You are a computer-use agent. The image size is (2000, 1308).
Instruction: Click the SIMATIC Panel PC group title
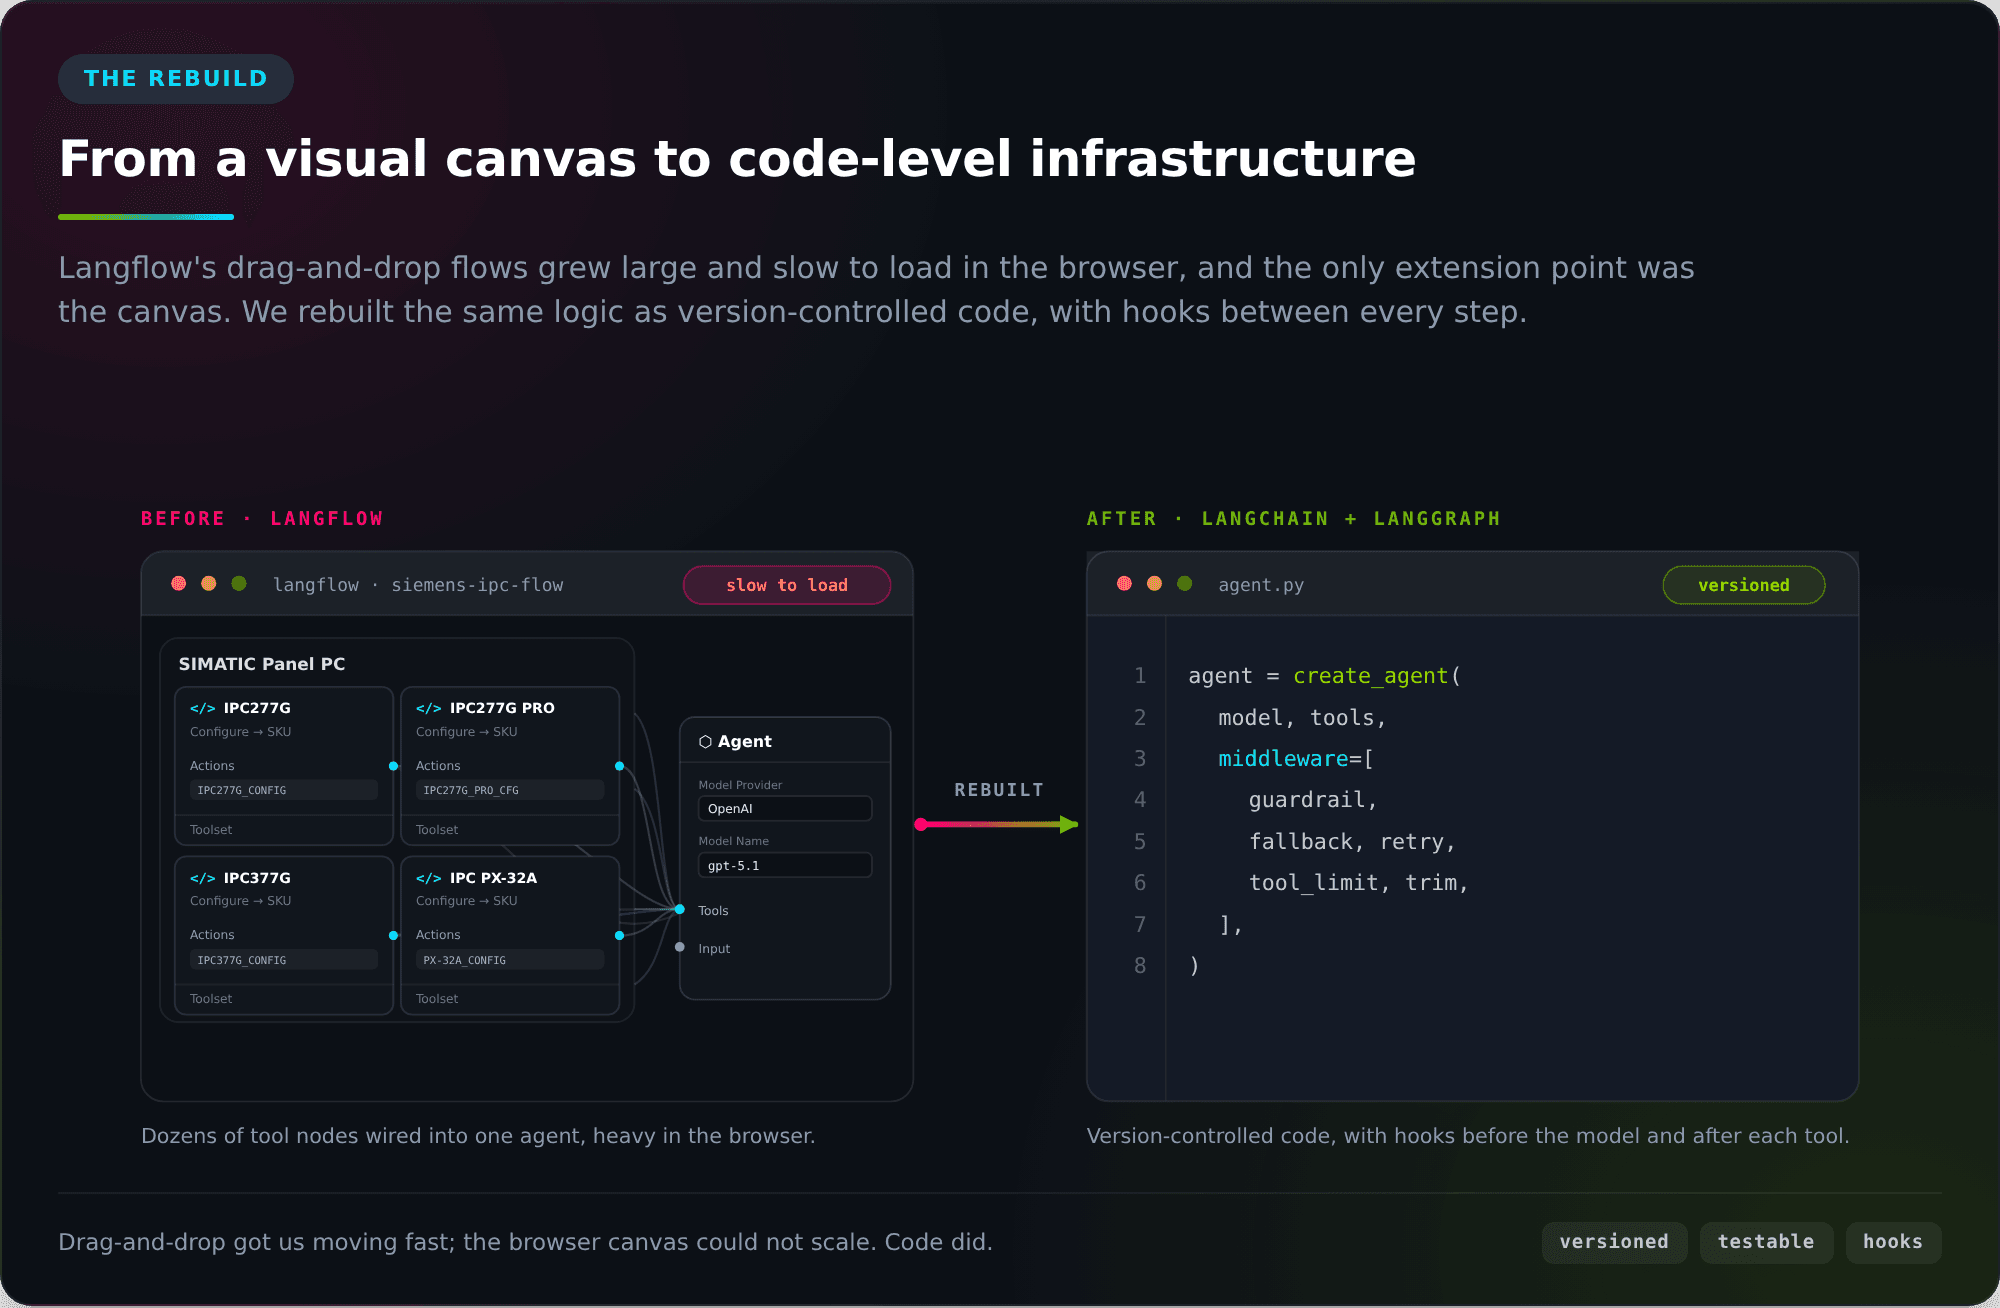click(x=262, y=664)
